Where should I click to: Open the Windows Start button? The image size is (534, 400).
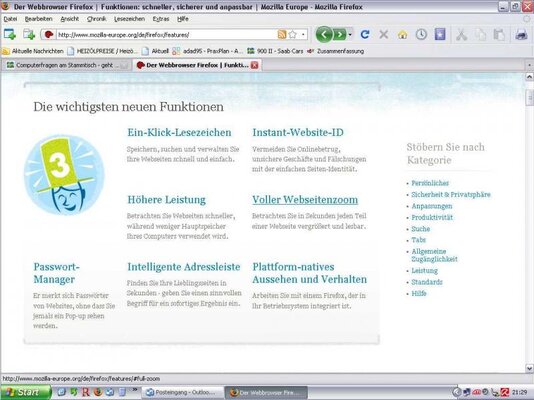tap(26, 392)
